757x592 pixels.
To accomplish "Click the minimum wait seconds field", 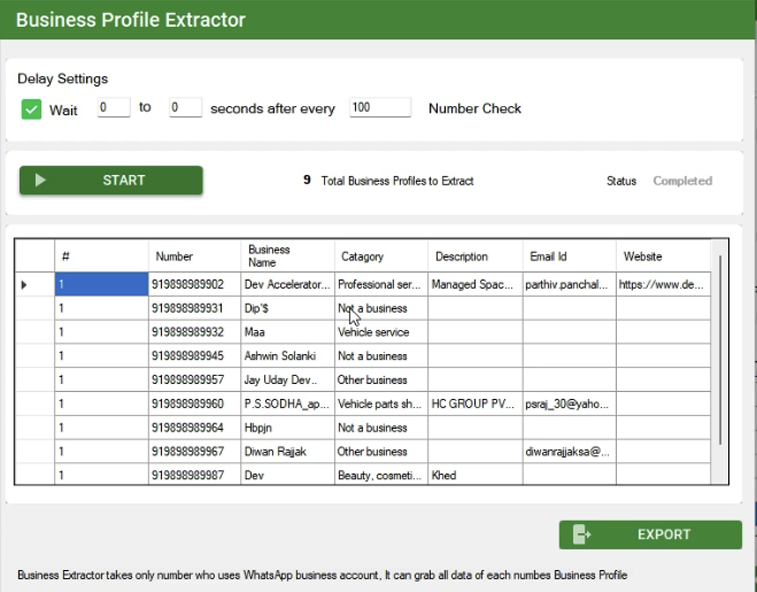I will pyautogui.click(x=114, y=108).
